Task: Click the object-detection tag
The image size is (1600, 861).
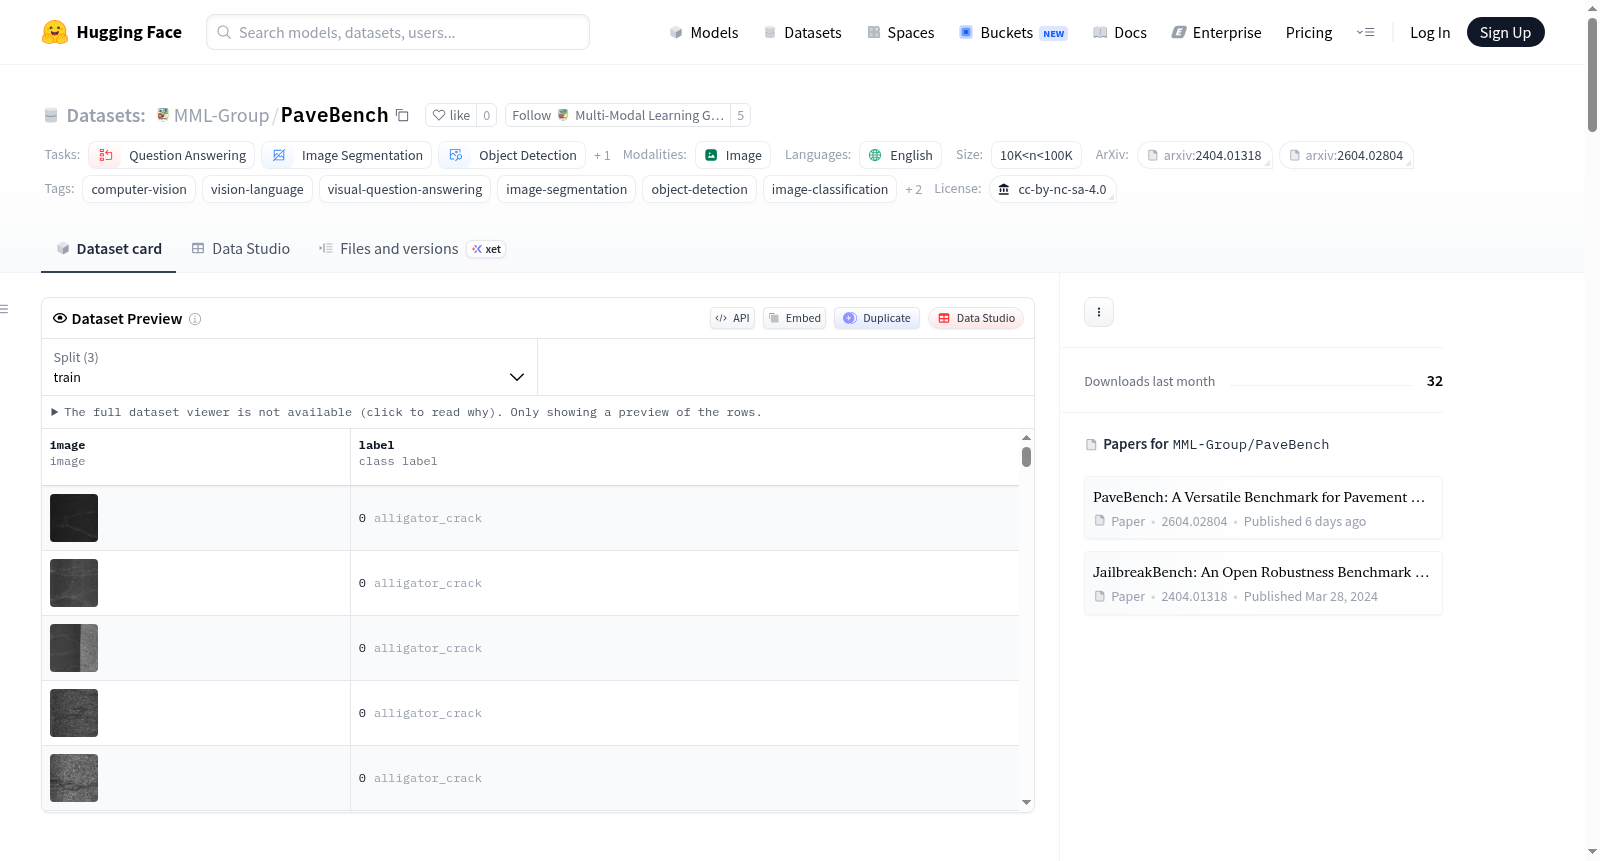Action: (x=700, y=189)
